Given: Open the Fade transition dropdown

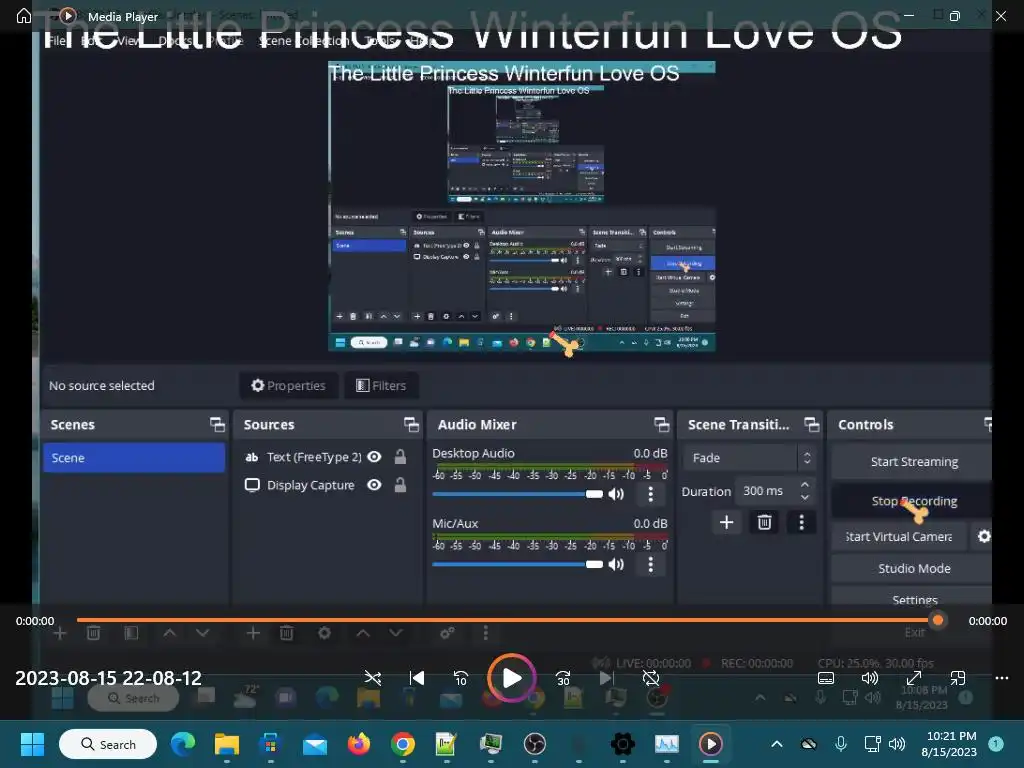Looking at the screenshot, I should click(750, 458).
